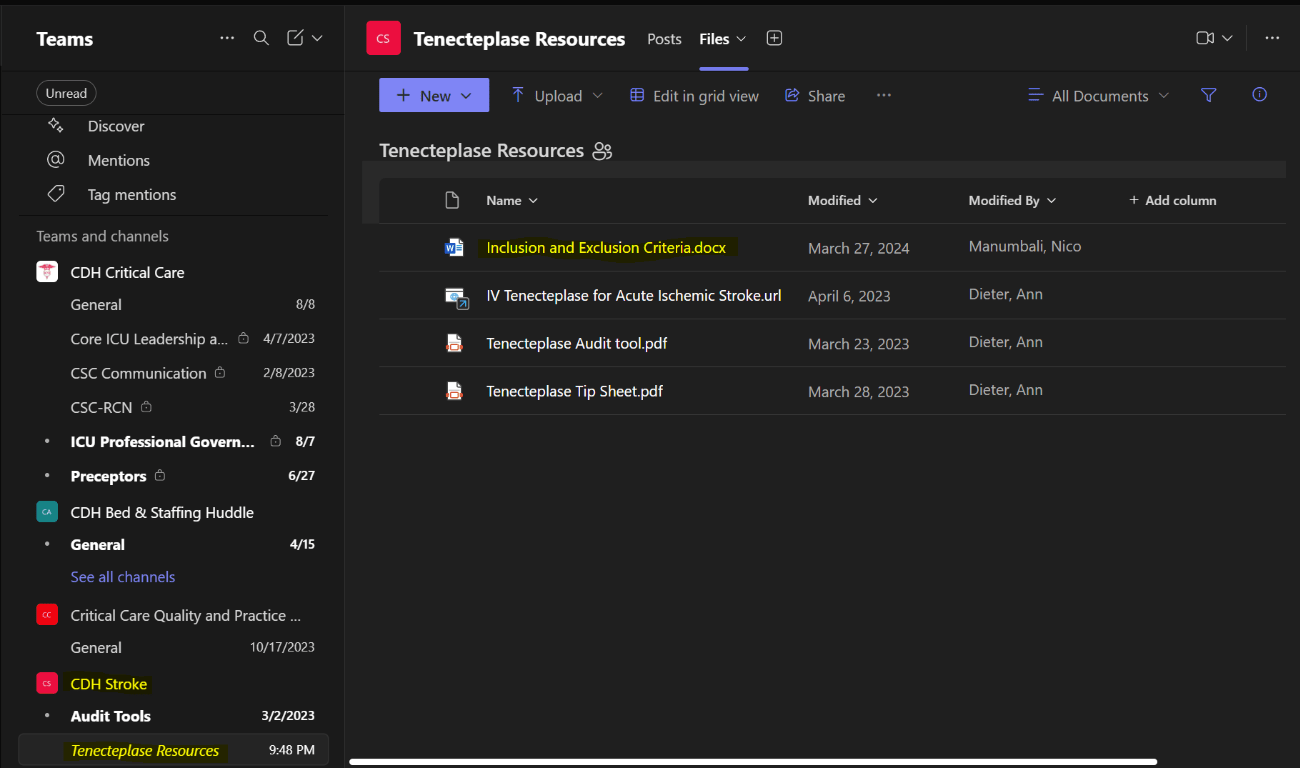Select the CDH Stroke team
1300x768 pixels.
[x=109, y=684]
